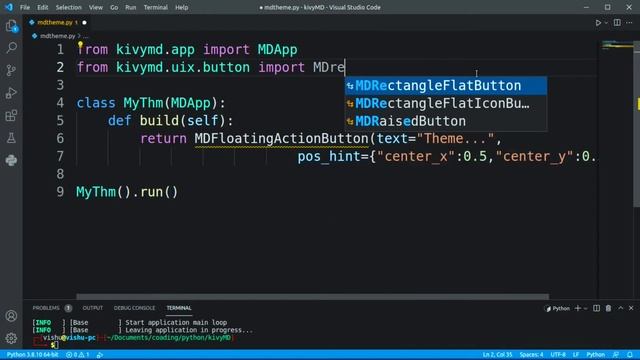Open the Manage gear menu
Viewport: 640px width, 360px height.
11,338
